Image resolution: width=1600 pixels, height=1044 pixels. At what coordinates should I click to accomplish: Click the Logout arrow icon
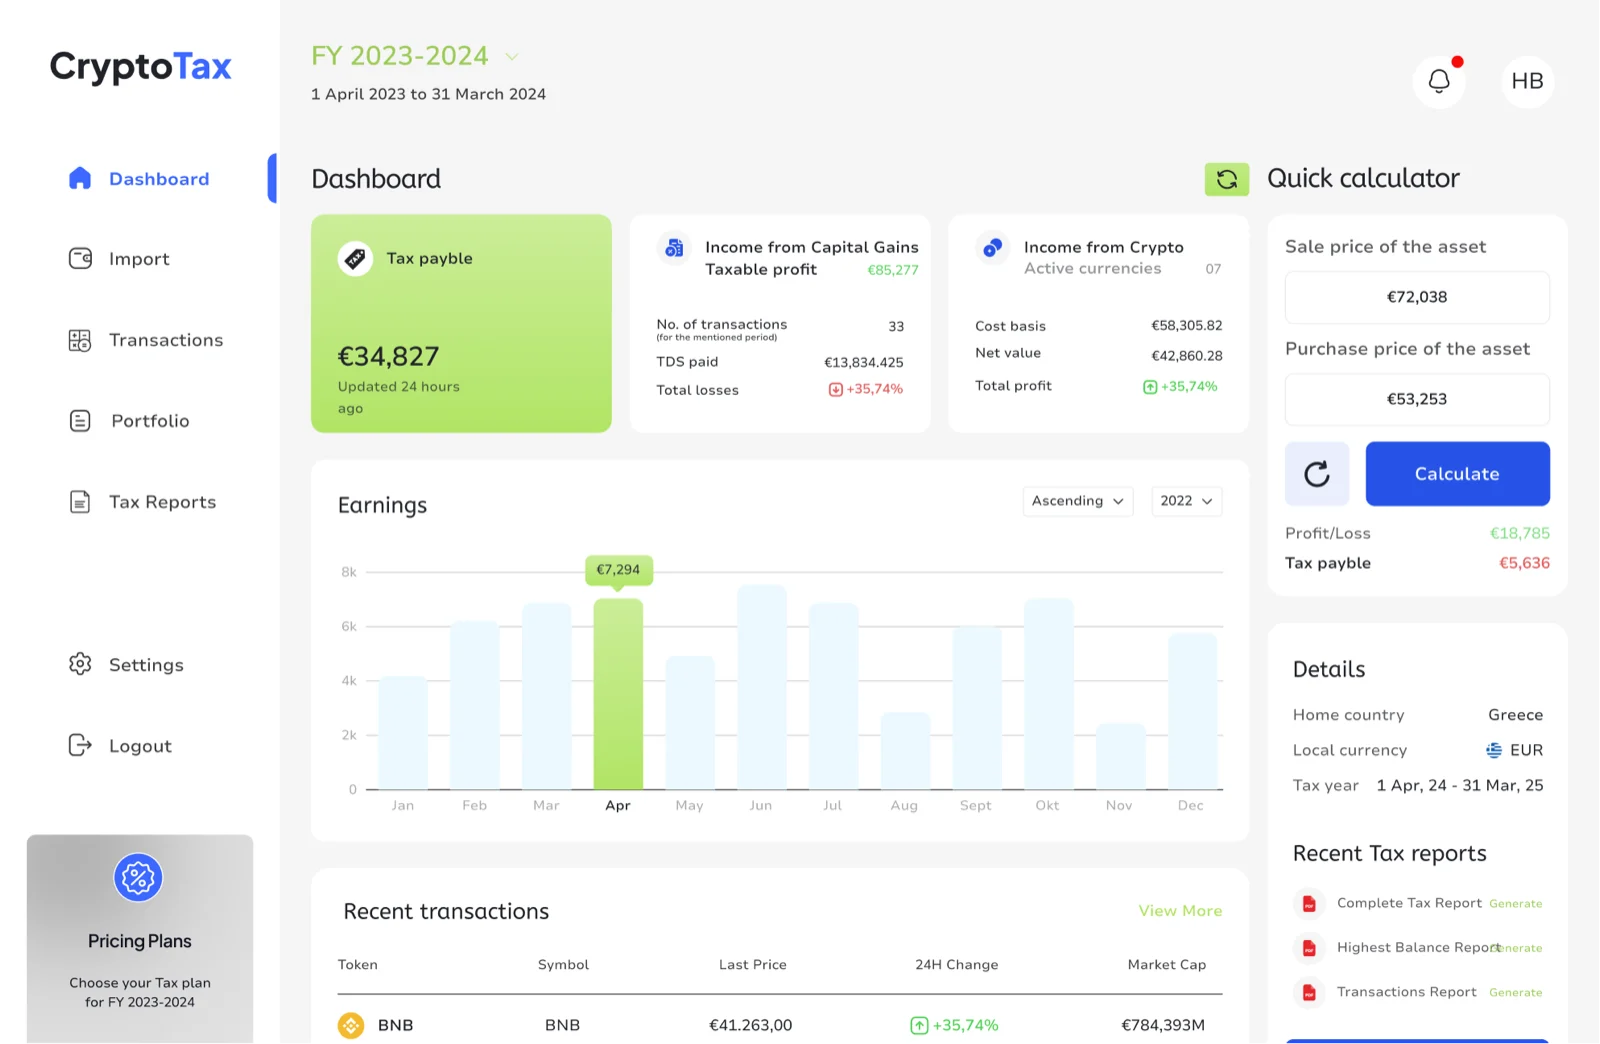pyautogui.click(x=80, y=745)
